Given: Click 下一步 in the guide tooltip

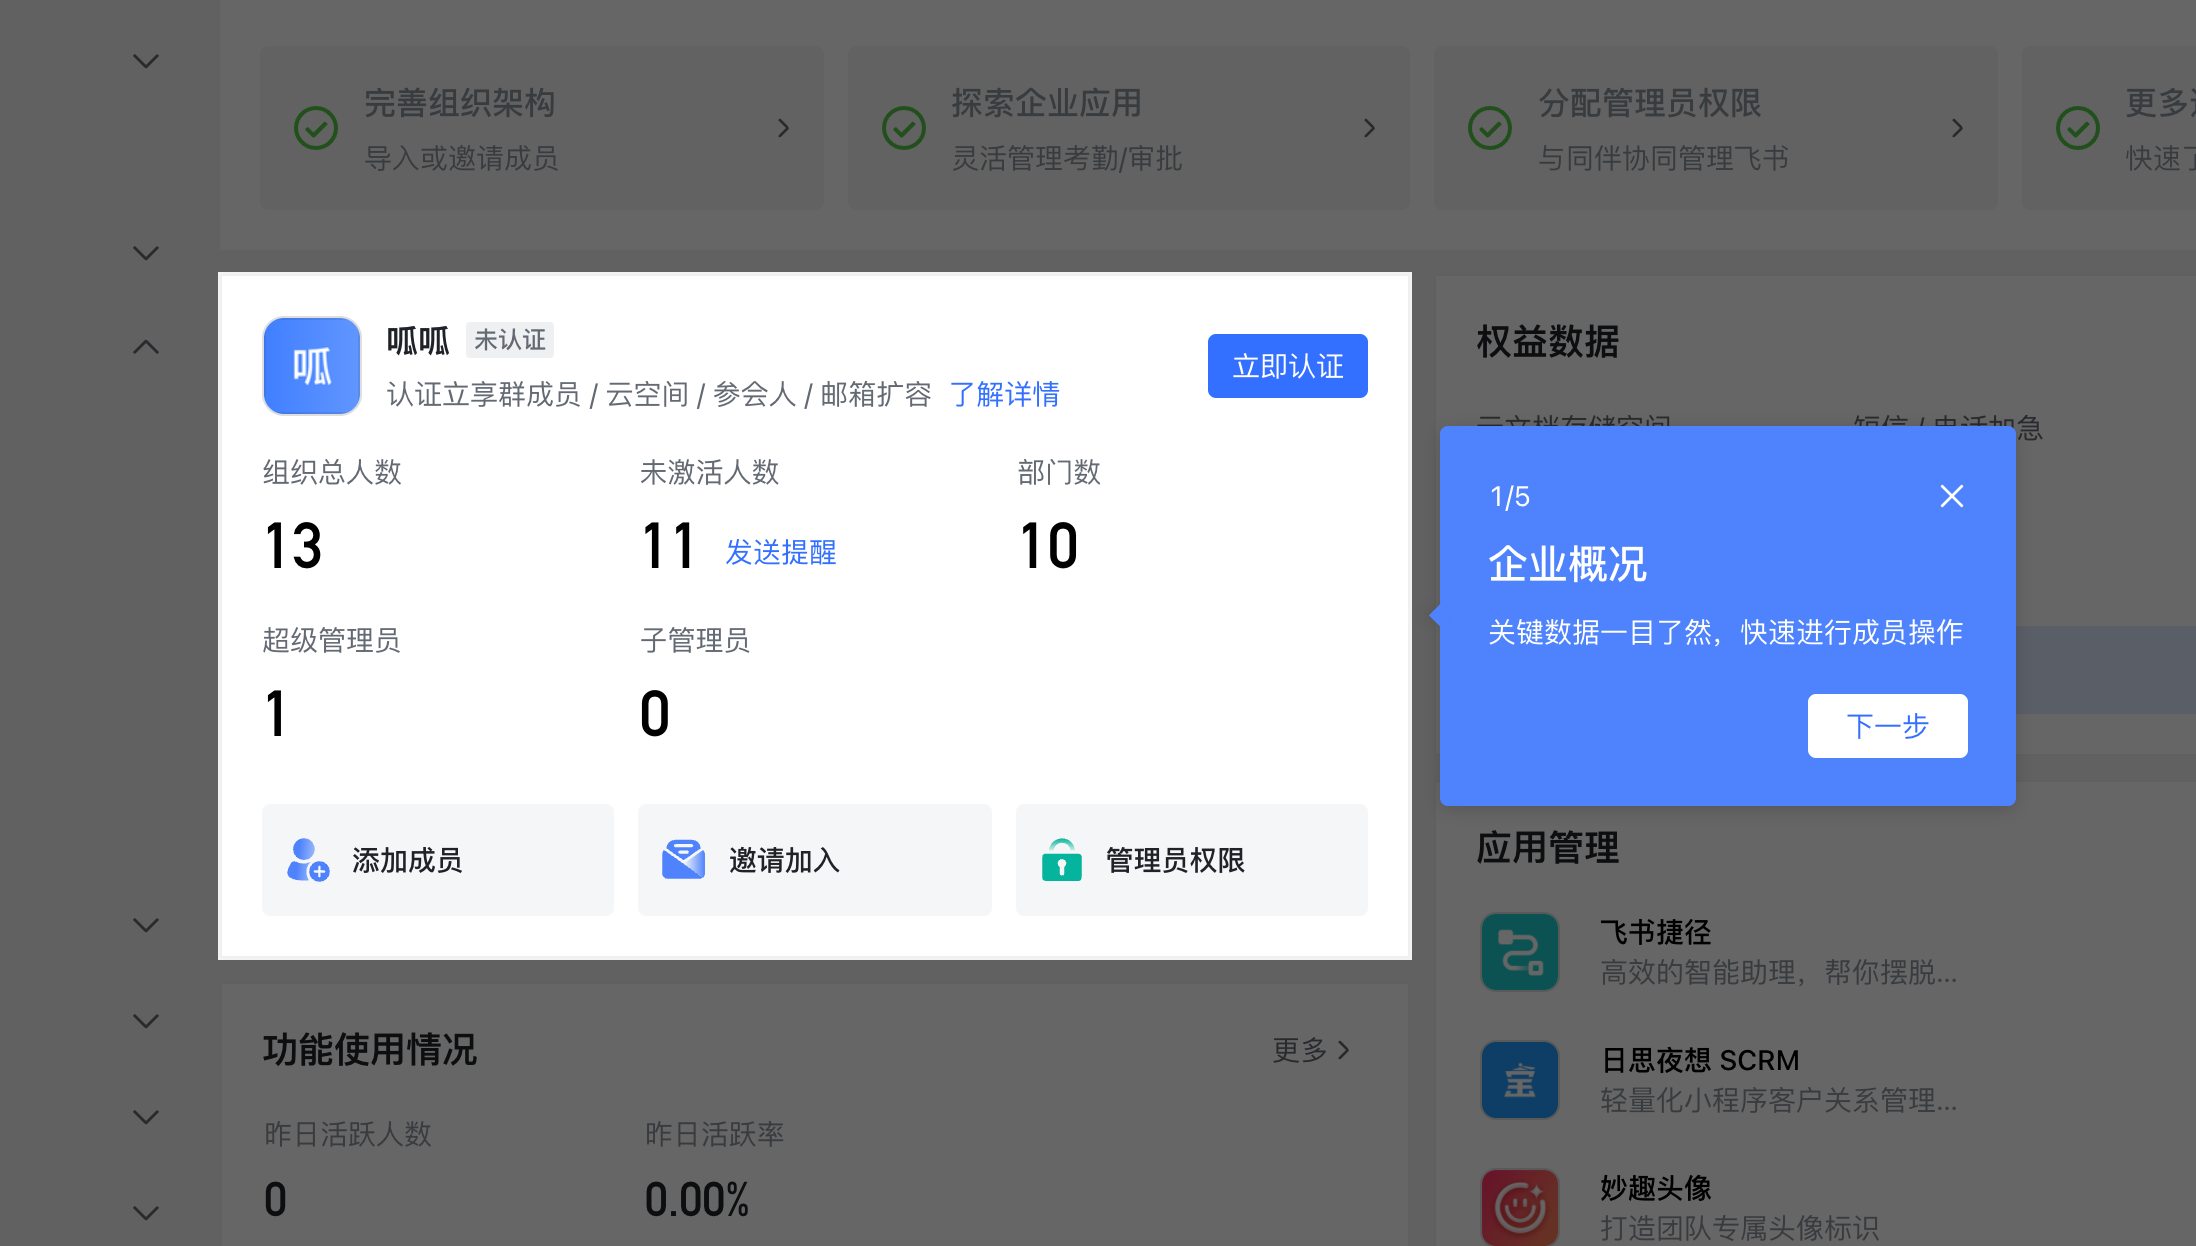Looking at the screenshot, I should [x=1886, y=726].
